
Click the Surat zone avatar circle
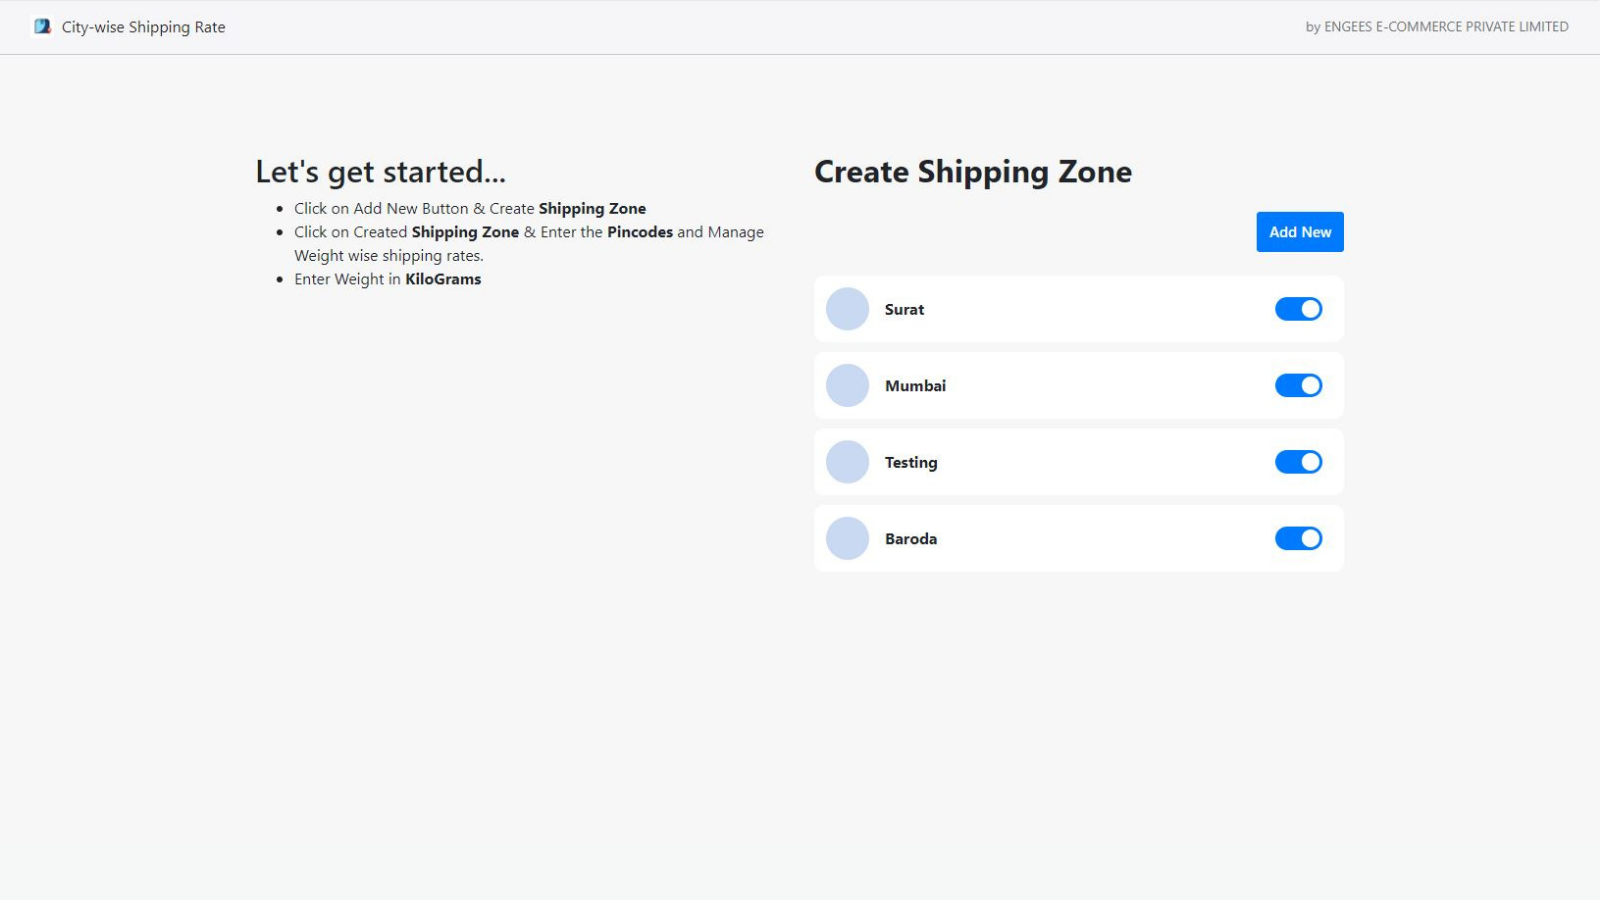[x=847, y=309]
